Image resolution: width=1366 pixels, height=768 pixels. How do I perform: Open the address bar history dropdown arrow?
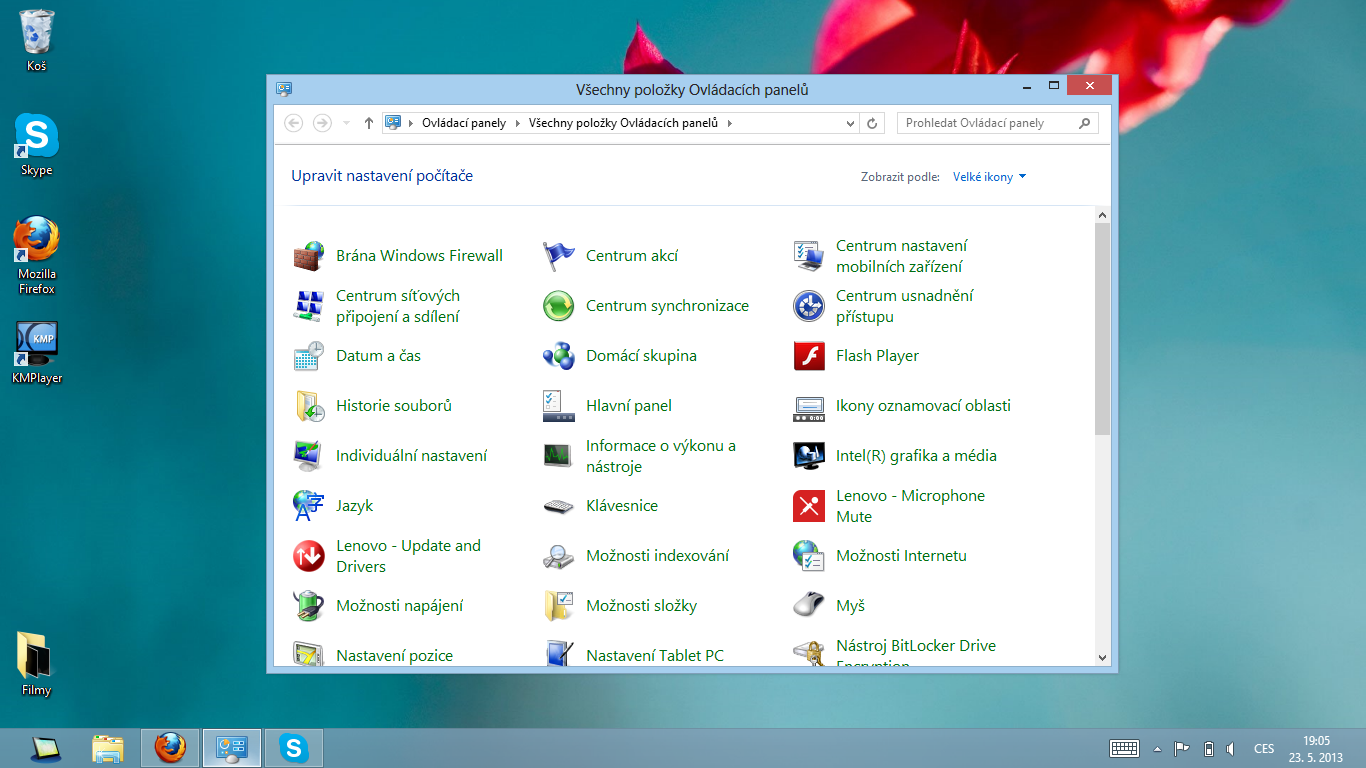tap(850, 123)
